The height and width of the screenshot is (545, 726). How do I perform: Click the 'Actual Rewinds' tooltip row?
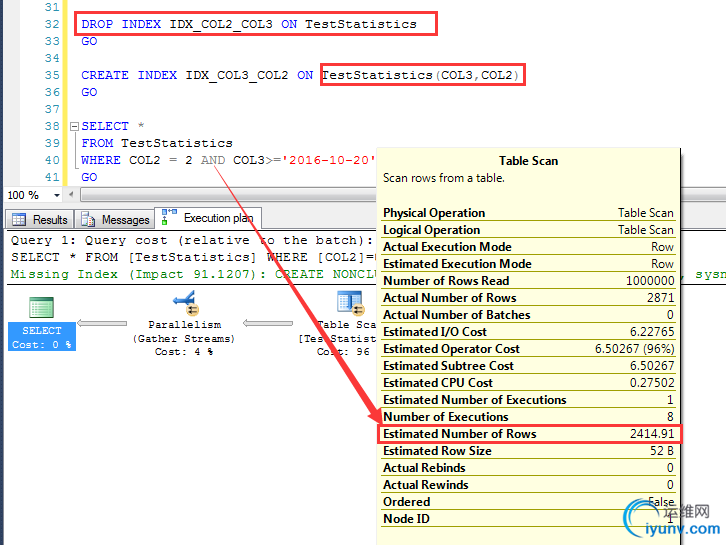coord(528,485)
